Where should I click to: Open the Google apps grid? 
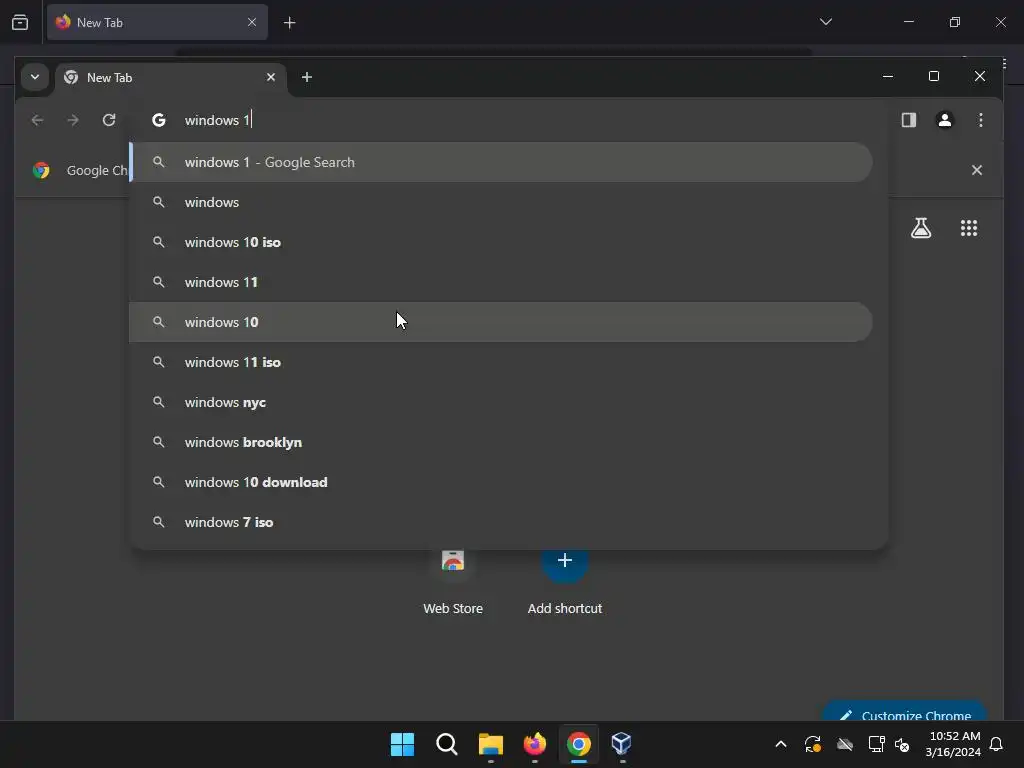pos(968,228)
